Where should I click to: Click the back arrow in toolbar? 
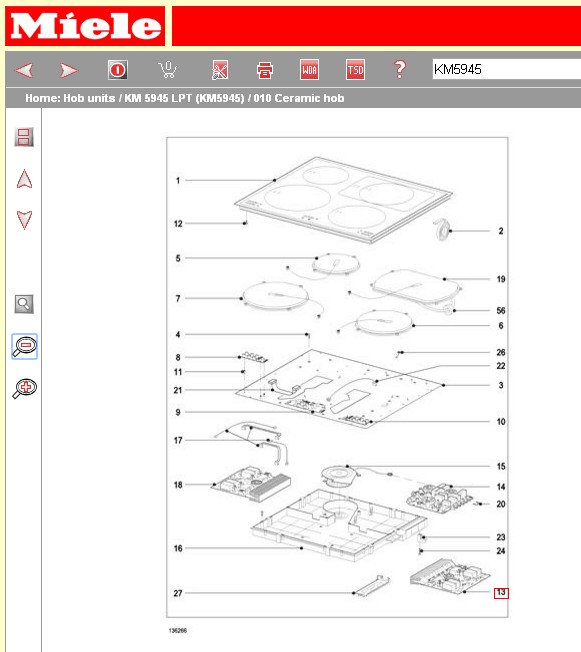pos(24,70)
